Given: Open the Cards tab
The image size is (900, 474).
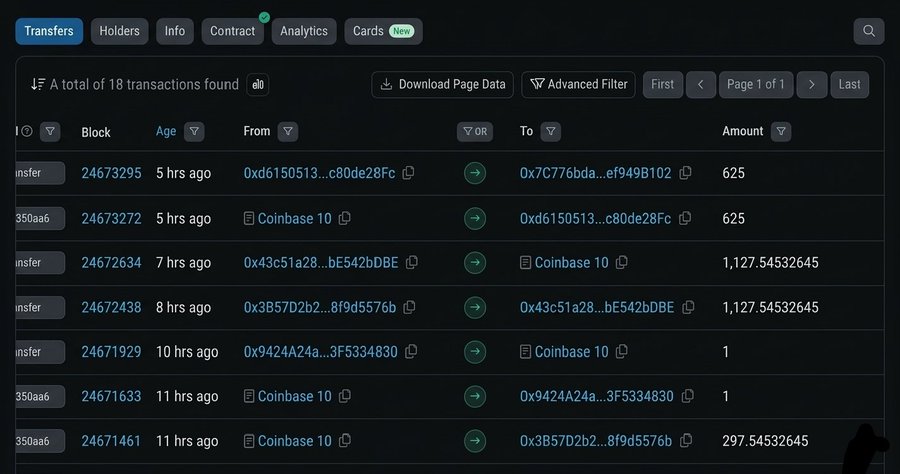Looking at the screenshot, I should click(383, 31).
